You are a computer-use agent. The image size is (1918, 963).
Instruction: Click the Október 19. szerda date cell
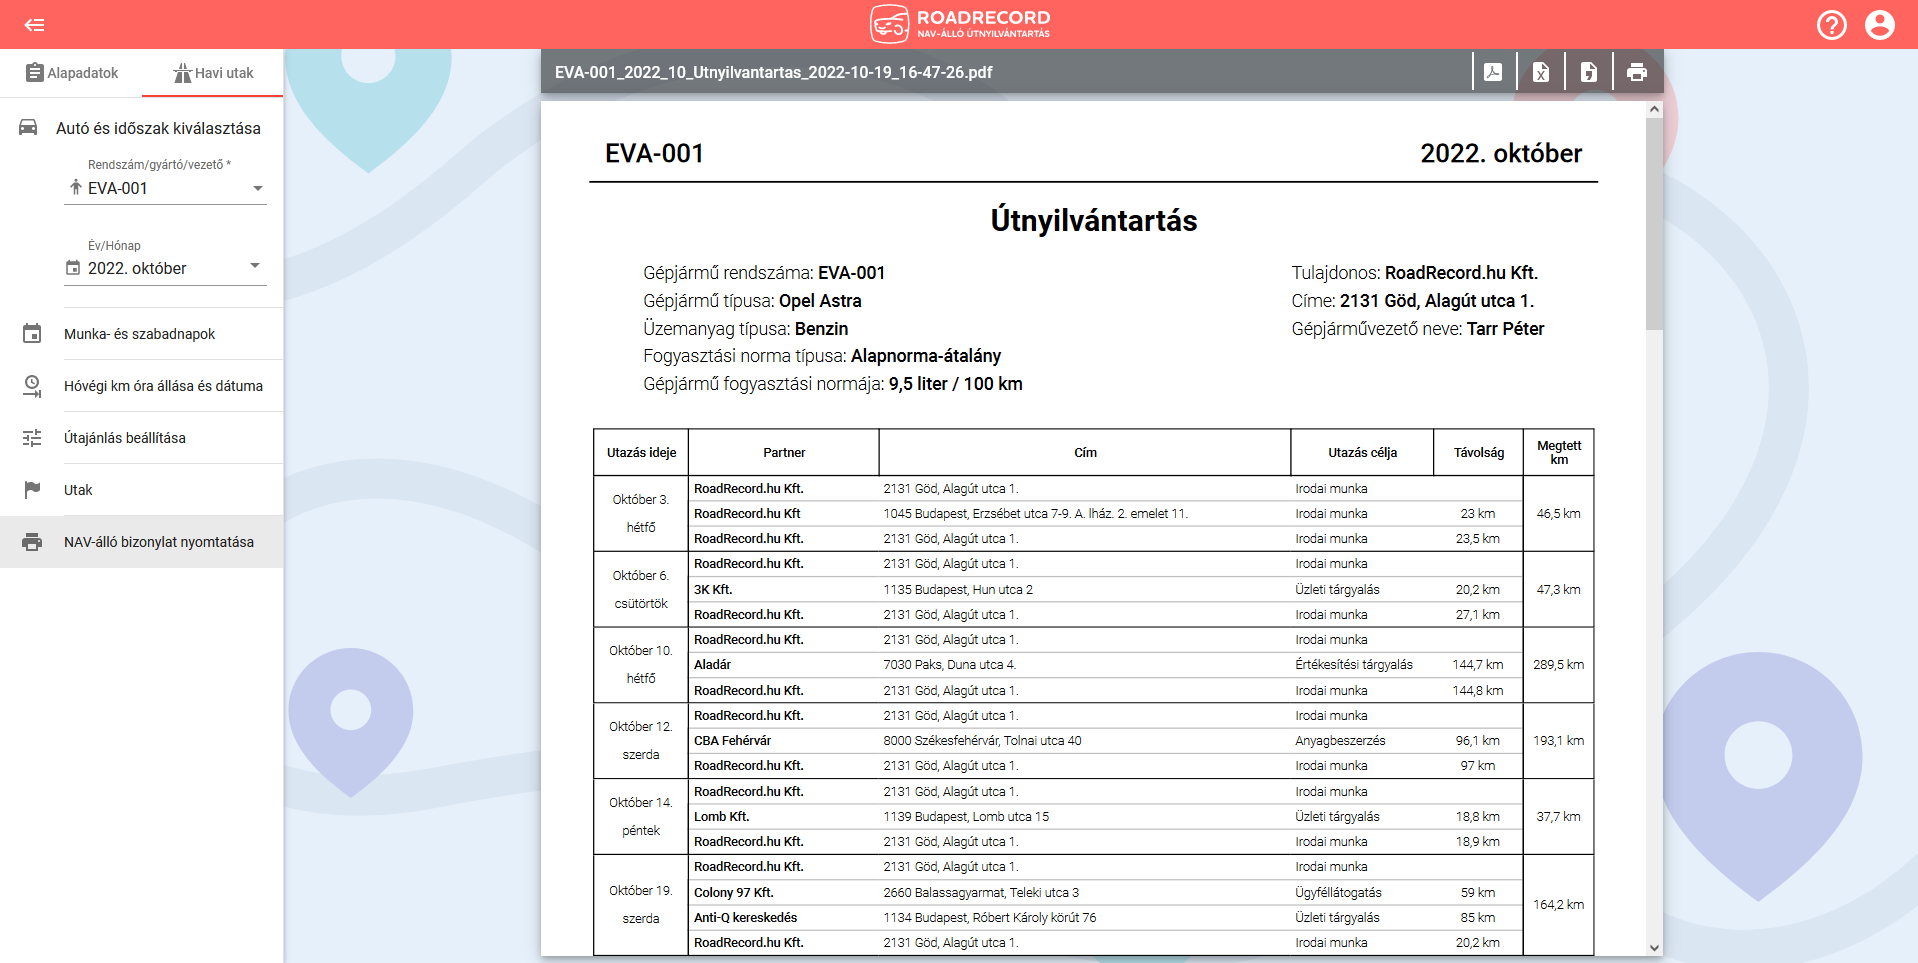(x=641, y=905)
